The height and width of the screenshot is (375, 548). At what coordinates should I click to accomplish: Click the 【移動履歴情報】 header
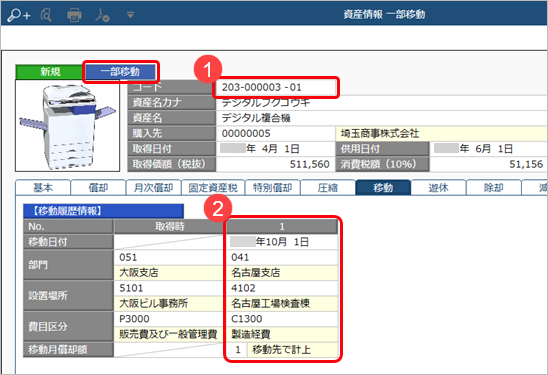point(103,211)
